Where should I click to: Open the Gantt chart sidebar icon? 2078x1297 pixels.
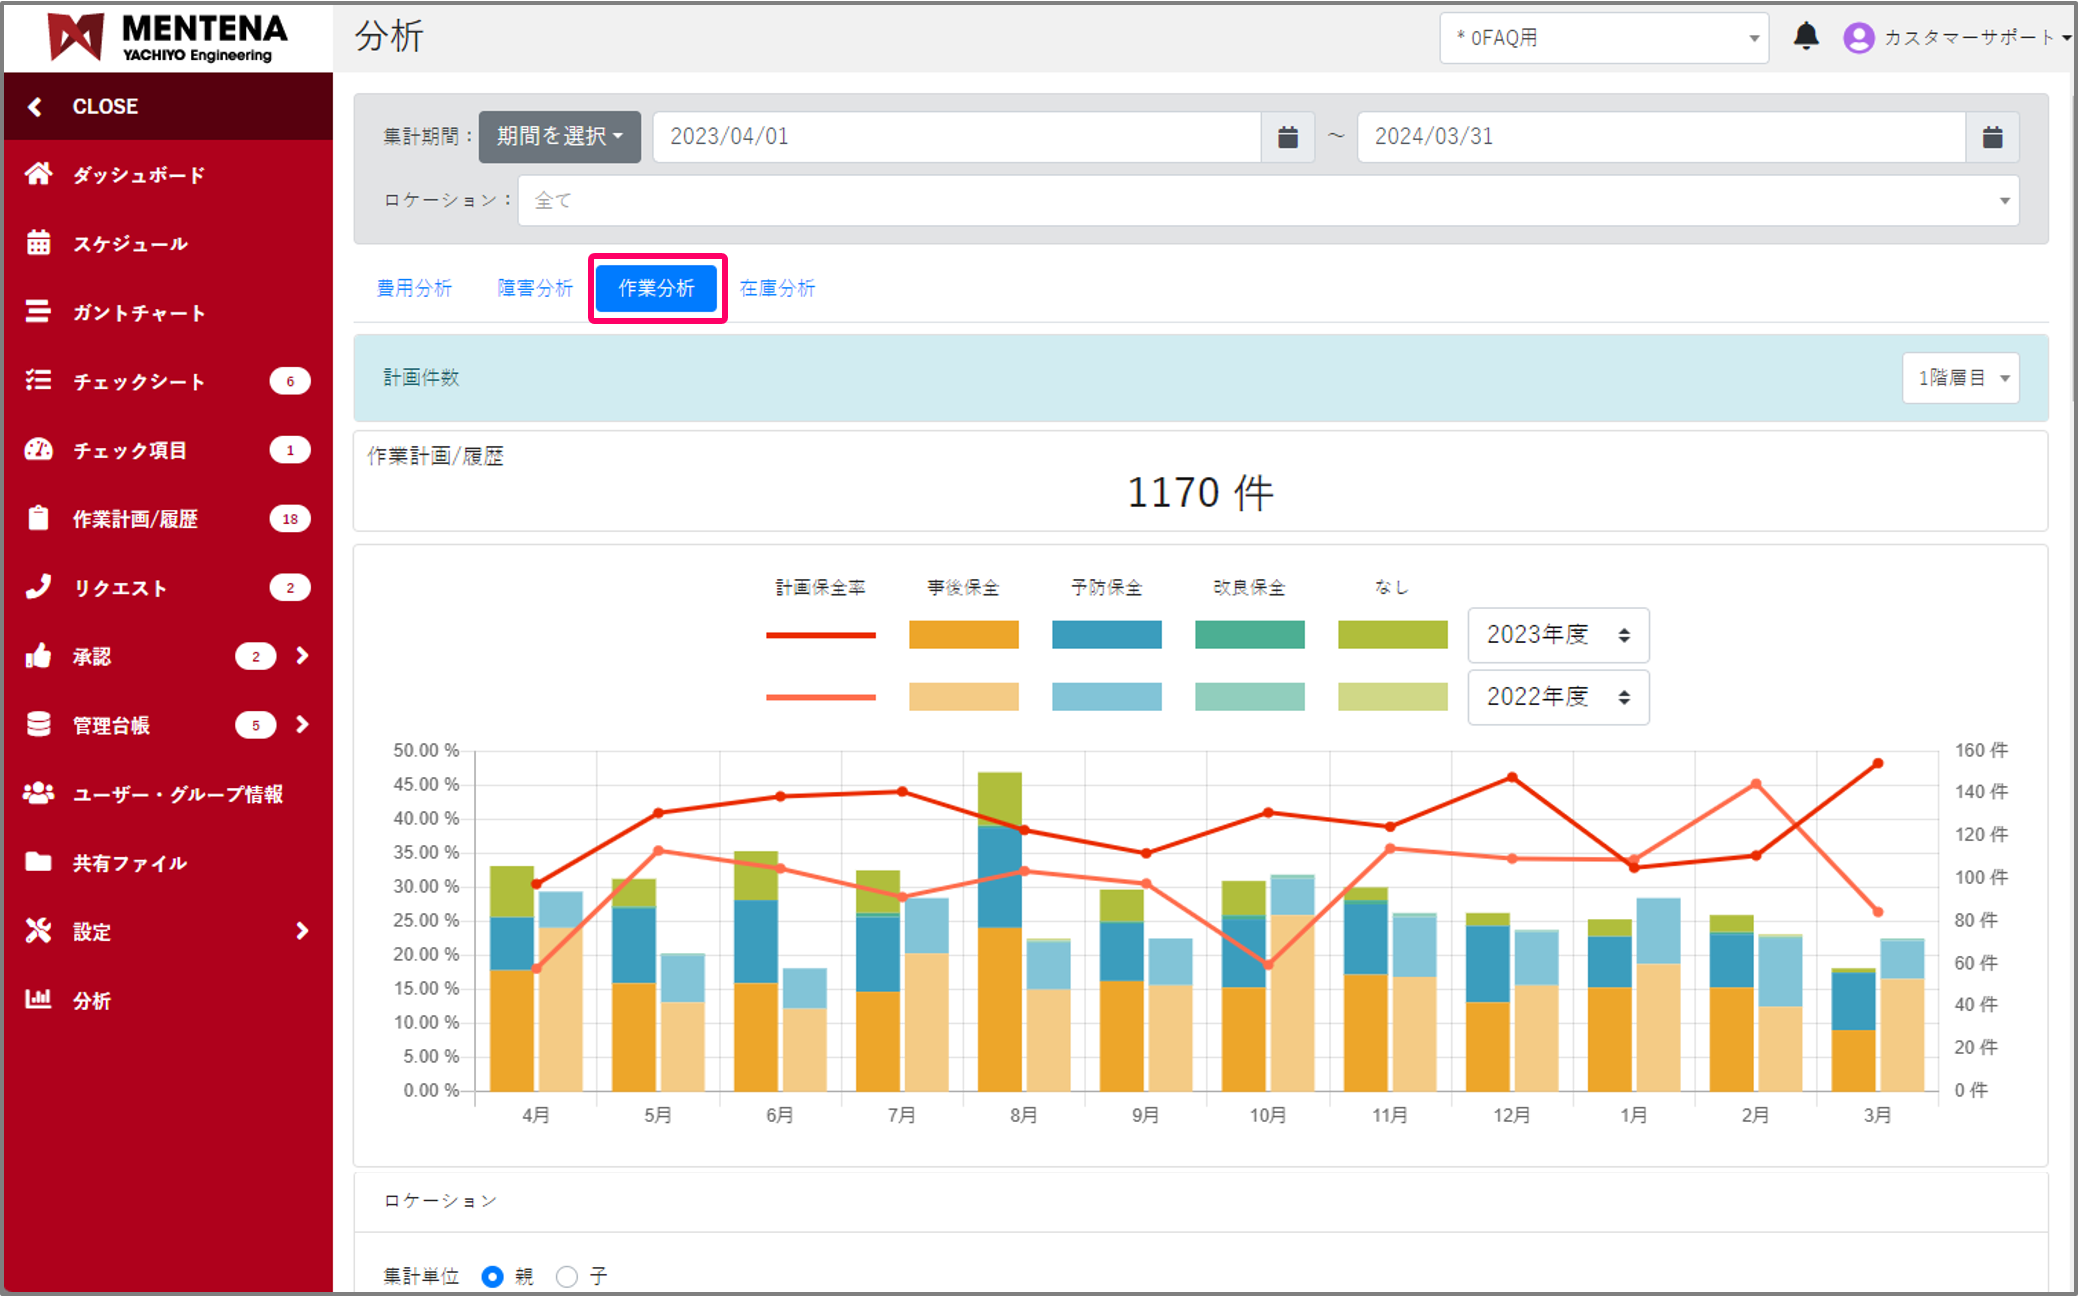pos(38,312)
